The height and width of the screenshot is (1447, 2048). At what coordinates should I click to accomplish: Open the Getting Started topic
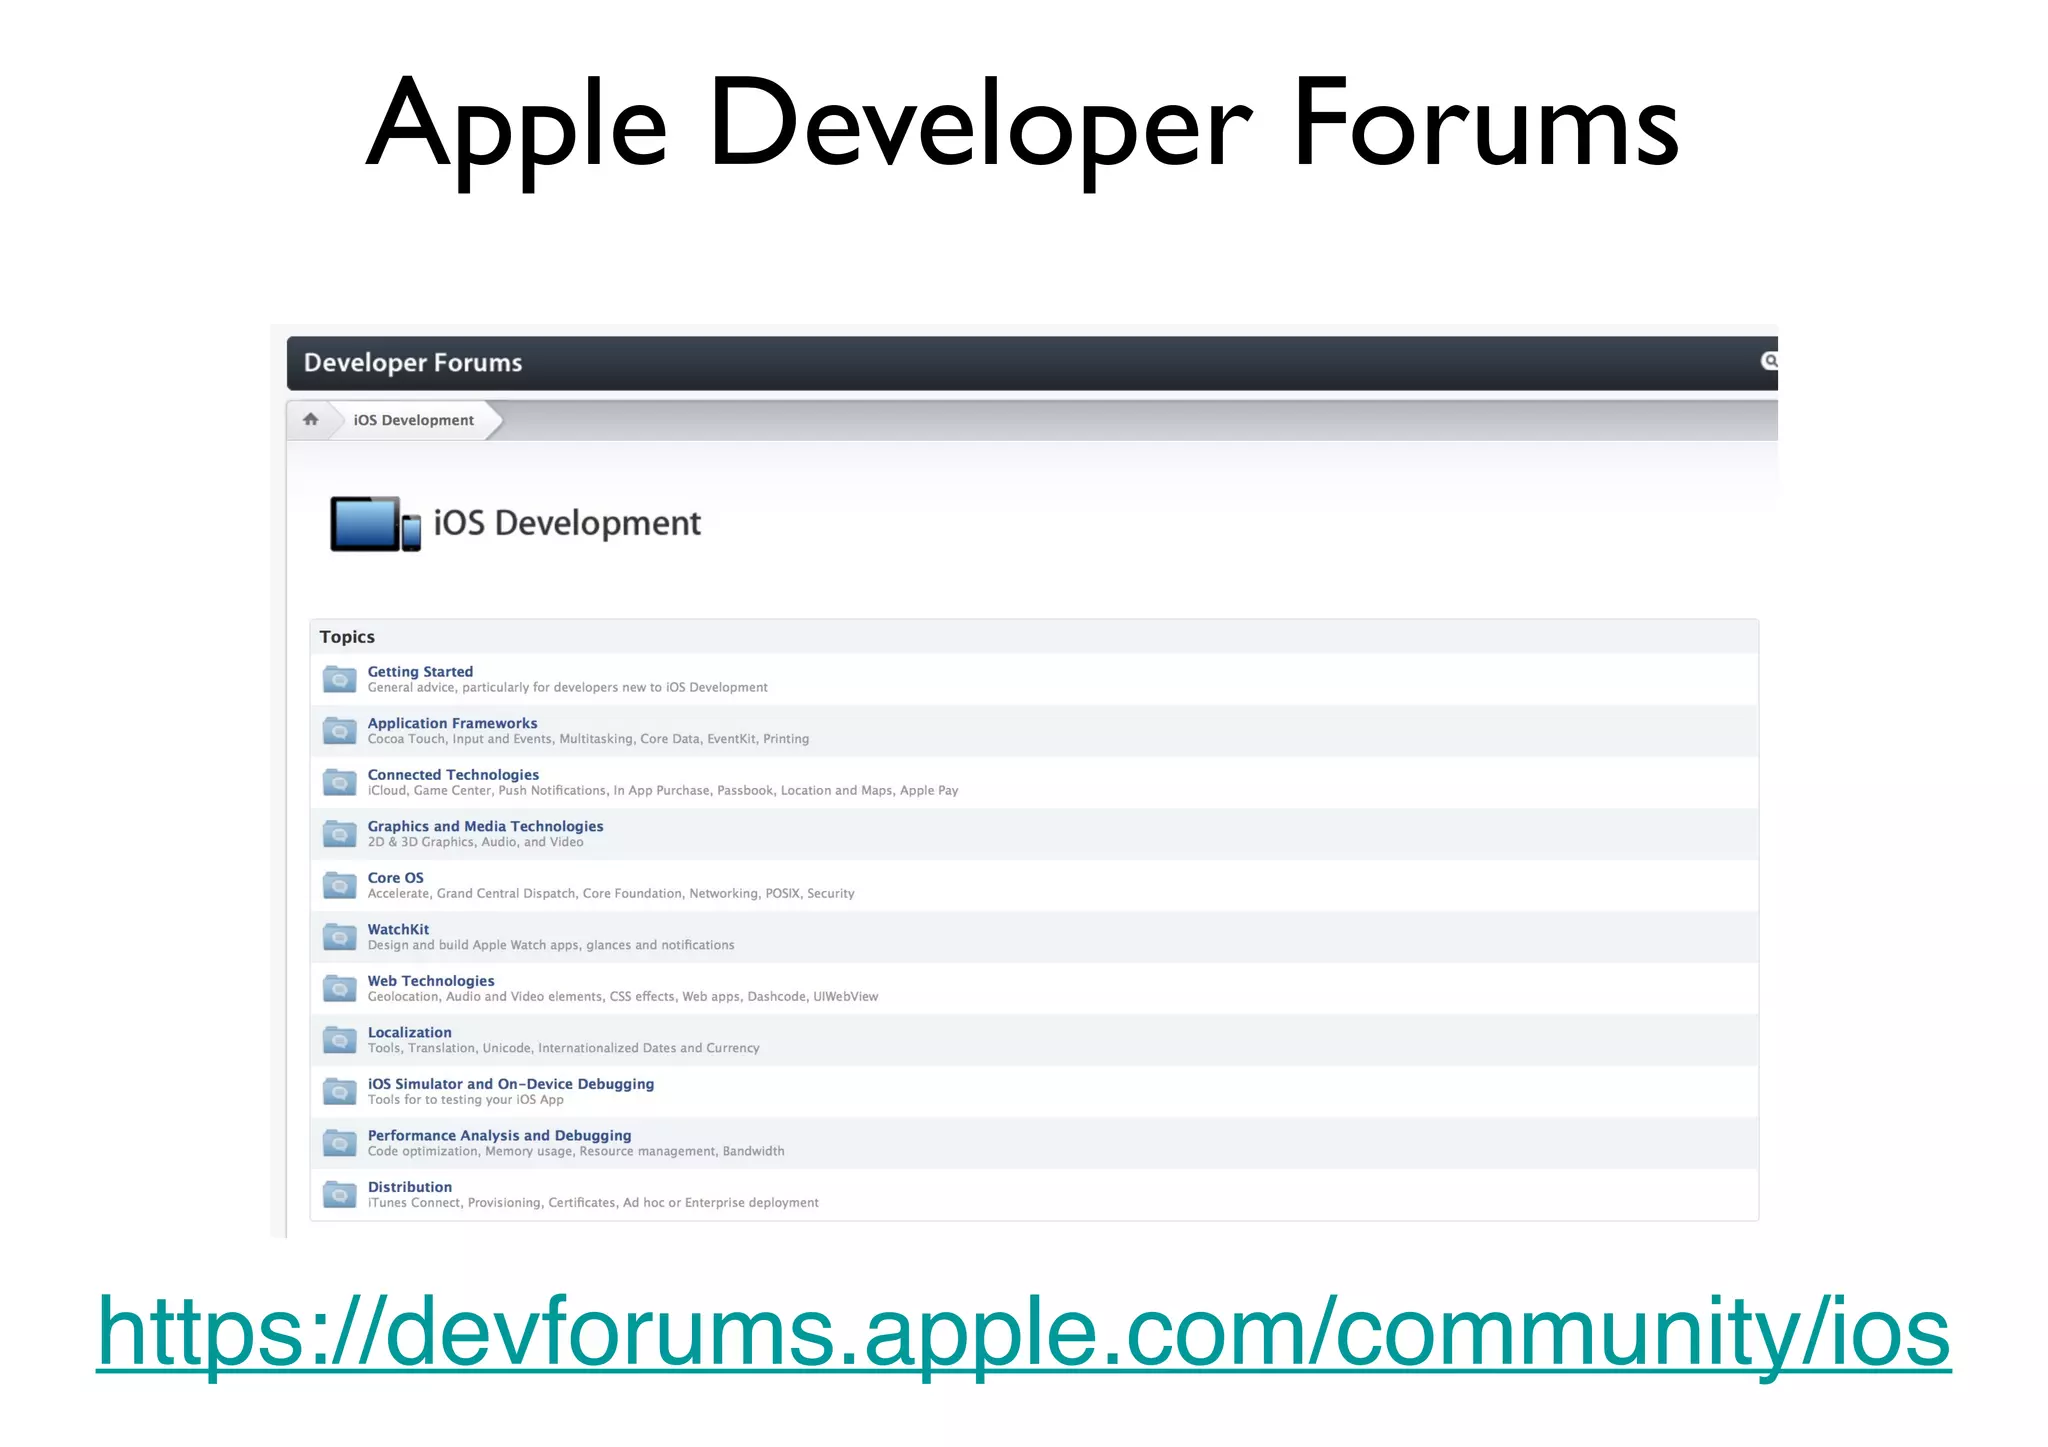[420, 672]
